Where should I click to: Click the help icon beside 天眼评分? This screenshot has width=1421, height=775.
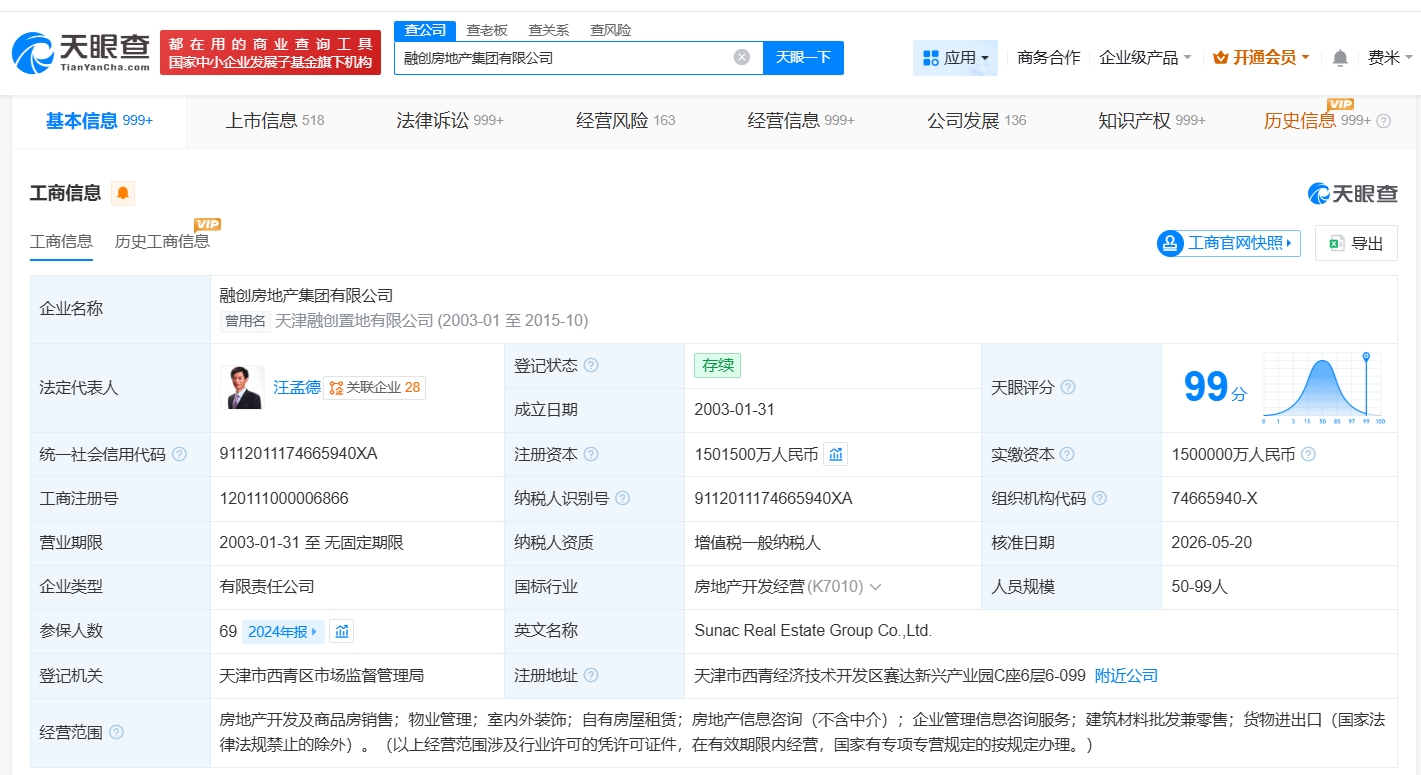(1068, 387)
